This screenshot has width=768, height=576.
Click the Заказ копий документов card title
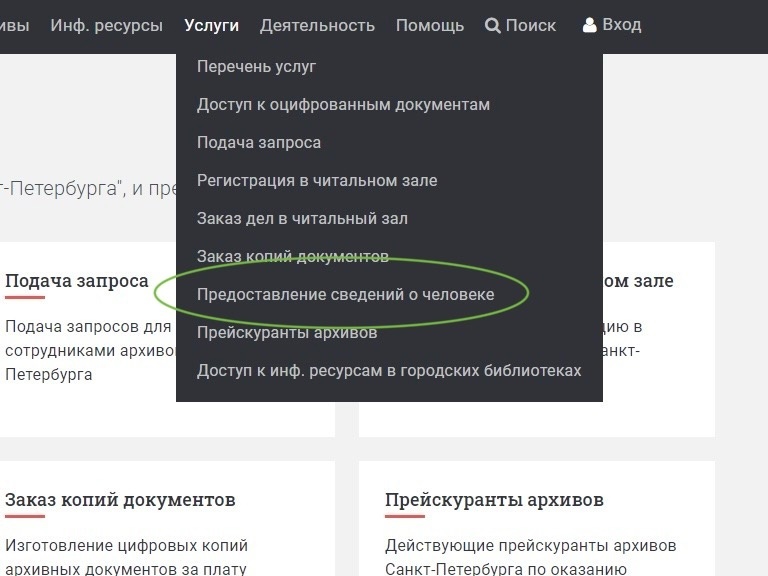click(120, 499)
